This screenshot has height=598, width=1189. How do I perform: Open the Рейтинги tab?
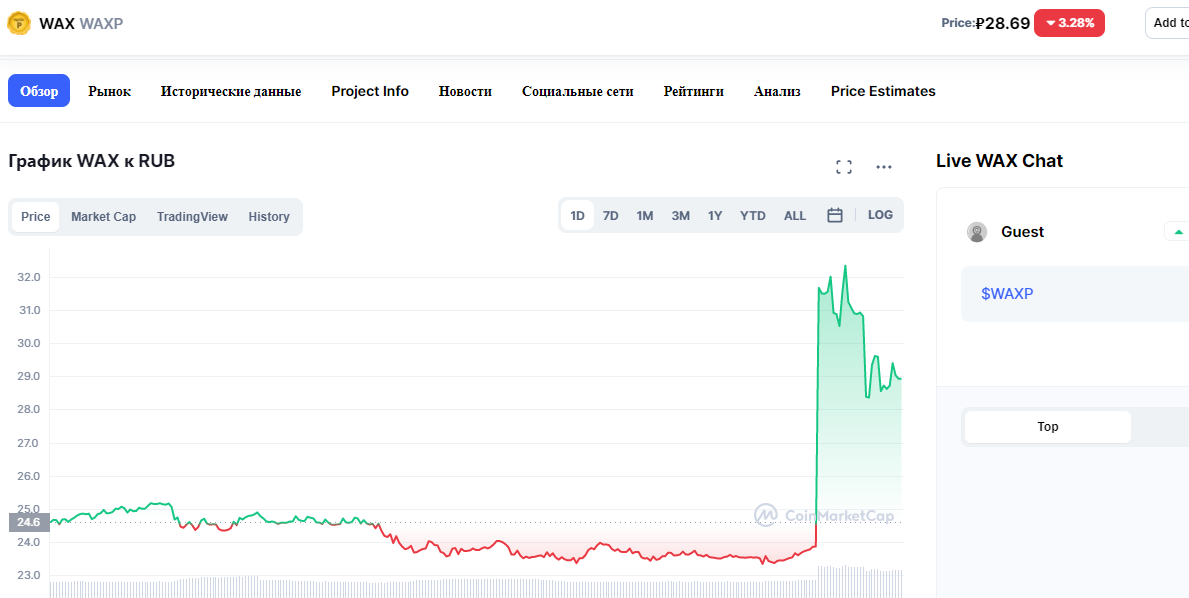(x=693, y=91)
